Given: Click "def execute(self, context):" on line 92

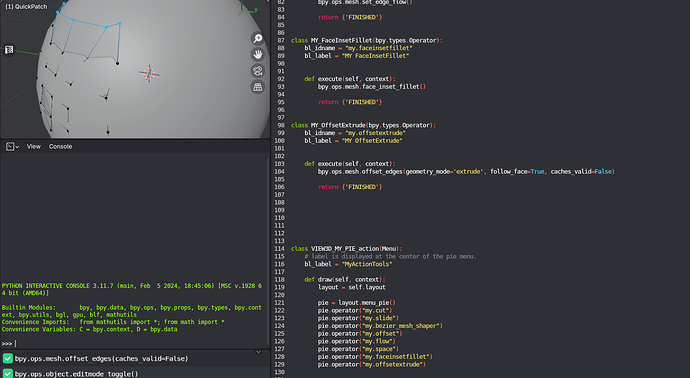Looking at the screenshot, I should coord(349,79).
